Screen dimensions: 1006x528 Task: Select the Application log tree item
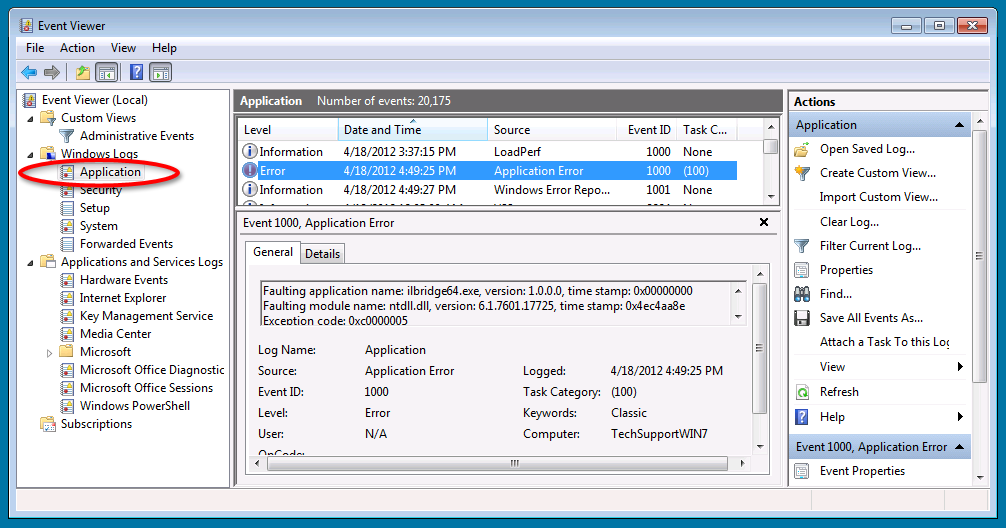(x=110, y=172)
